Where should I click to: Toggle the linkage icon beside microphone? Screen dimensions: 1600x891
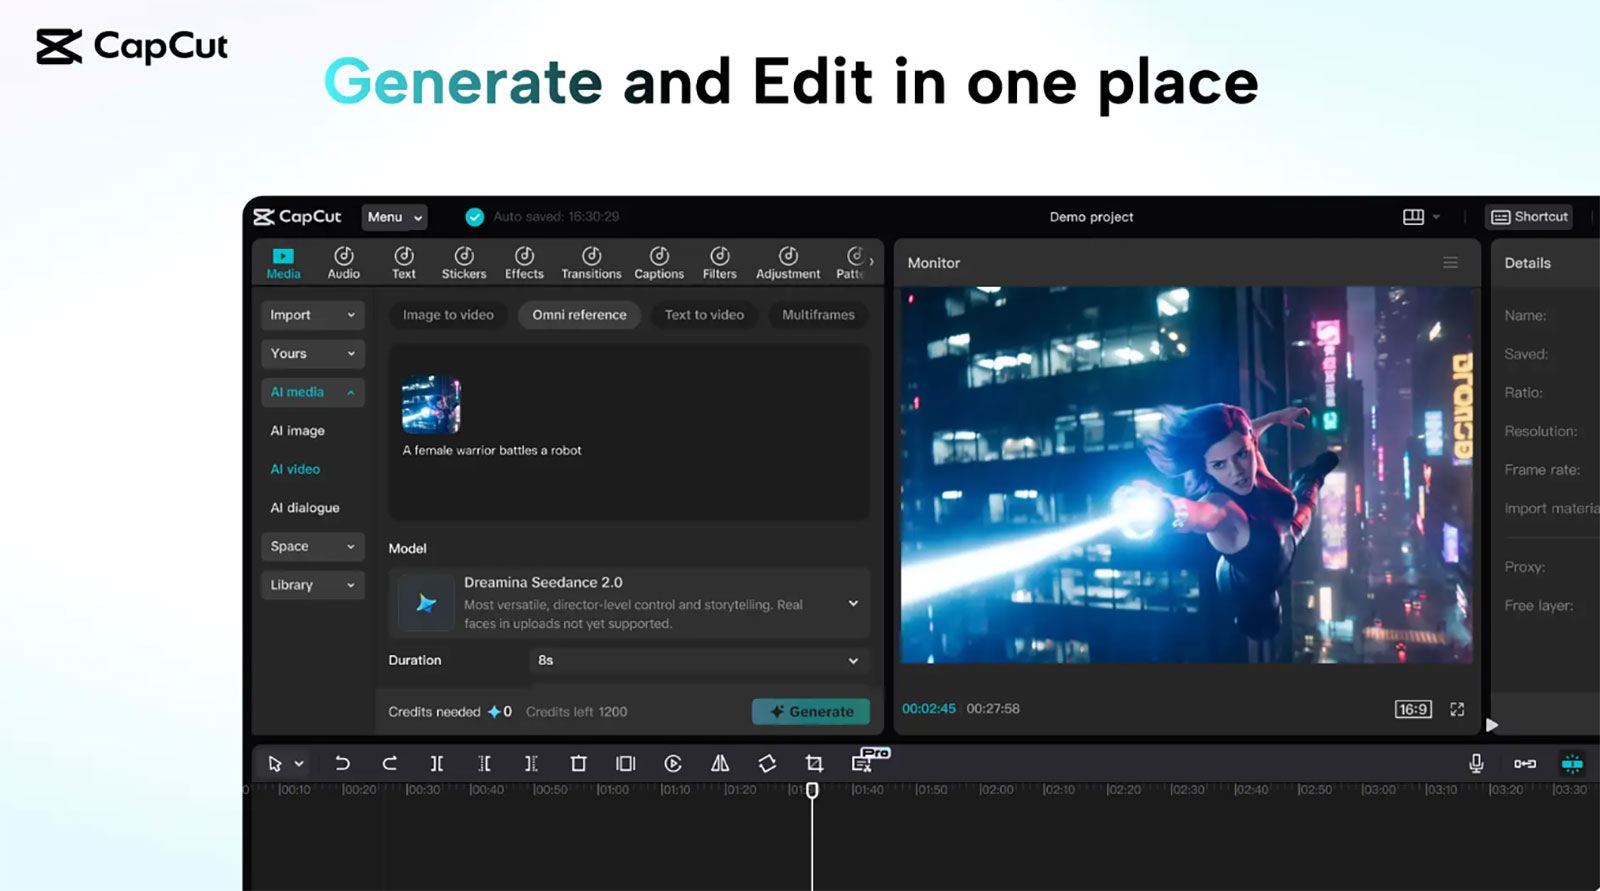pyautogui.click(x=1524, y=764)
